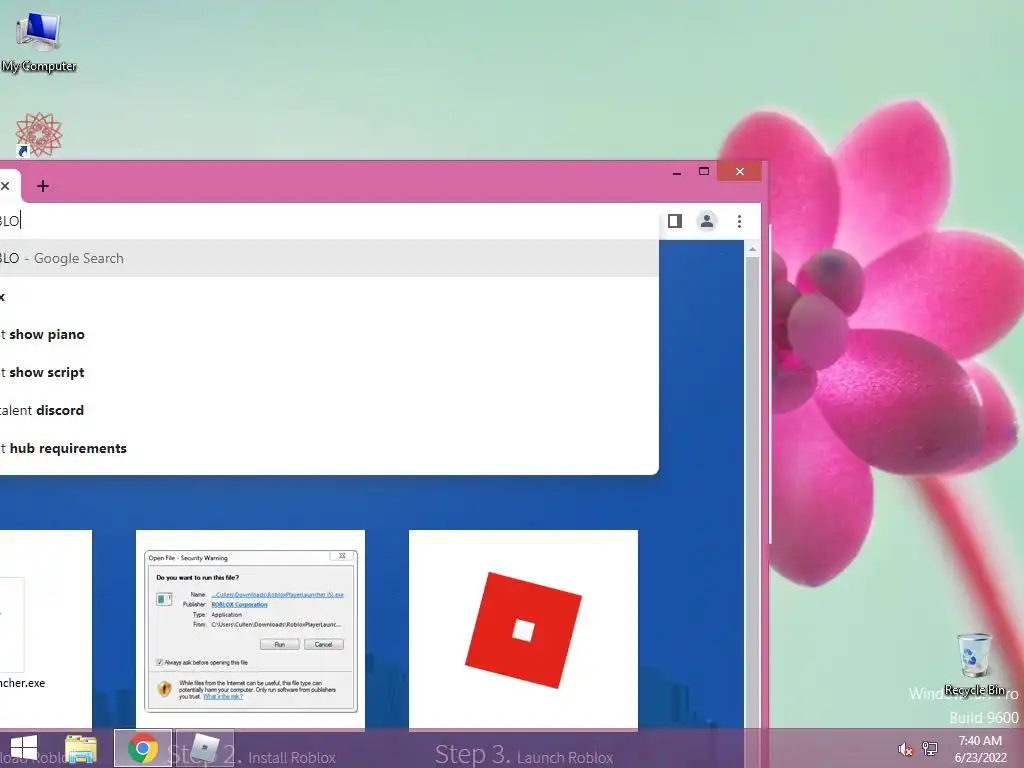Screen dimensions: 1024x768
Task: Select the 'Google Search' suggestion
Action: [329, 258]
